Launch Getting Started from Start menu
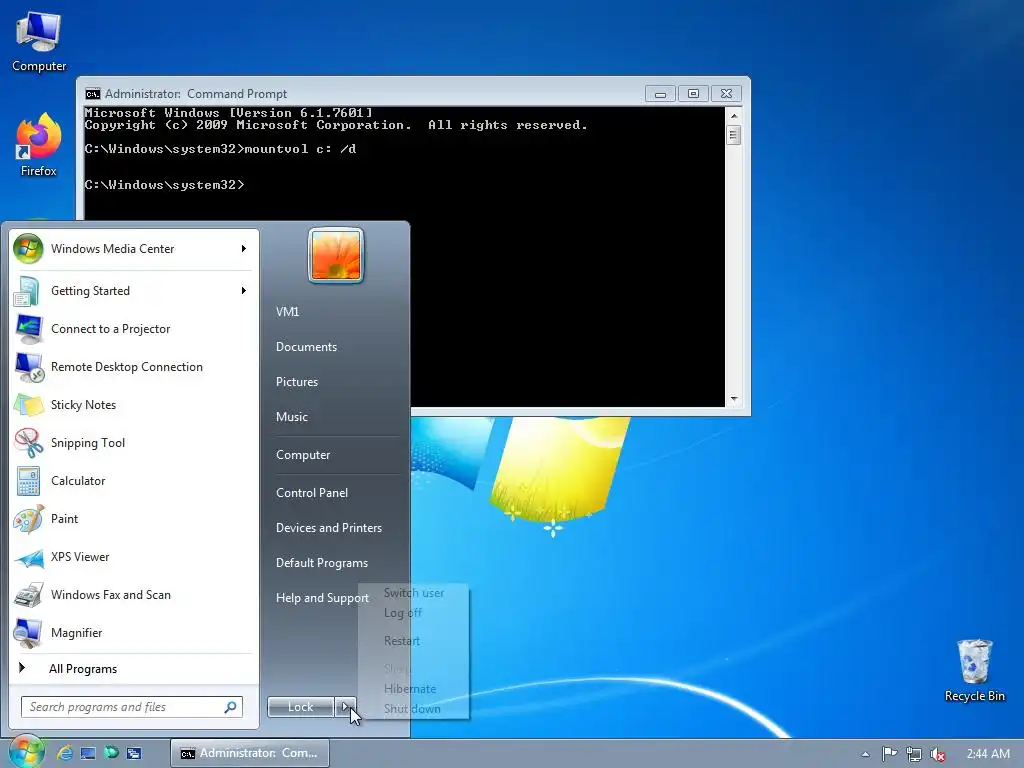1024x768 pixels. (x=134, y=291)
